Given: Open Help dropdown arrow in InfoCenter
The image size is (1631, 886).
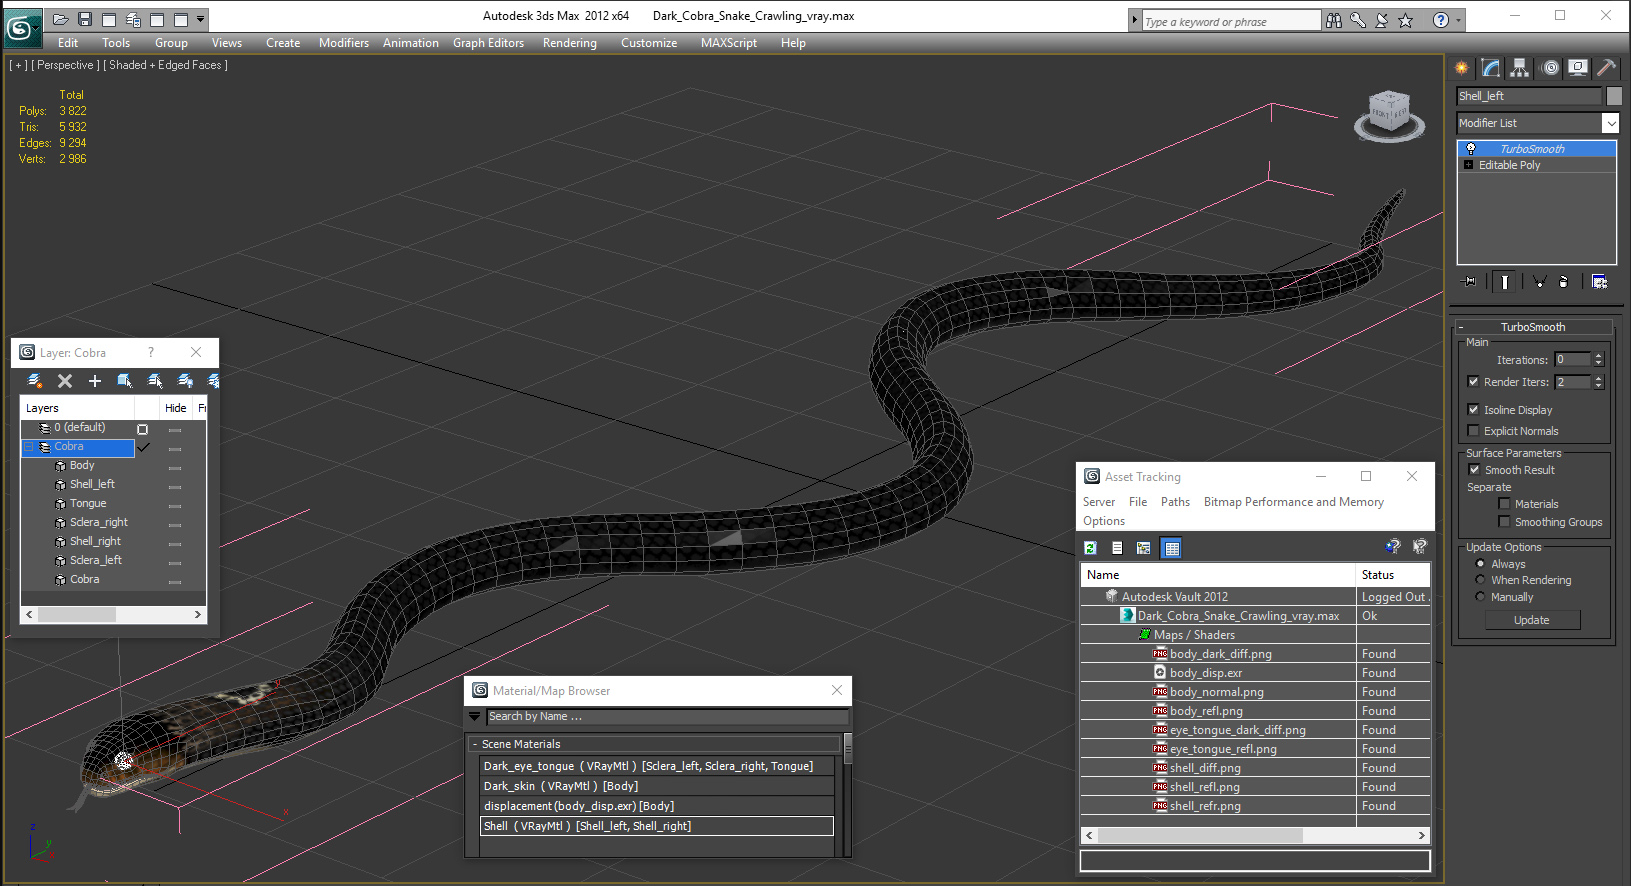Looking at the screenshot, I should tap(1458, 20).
